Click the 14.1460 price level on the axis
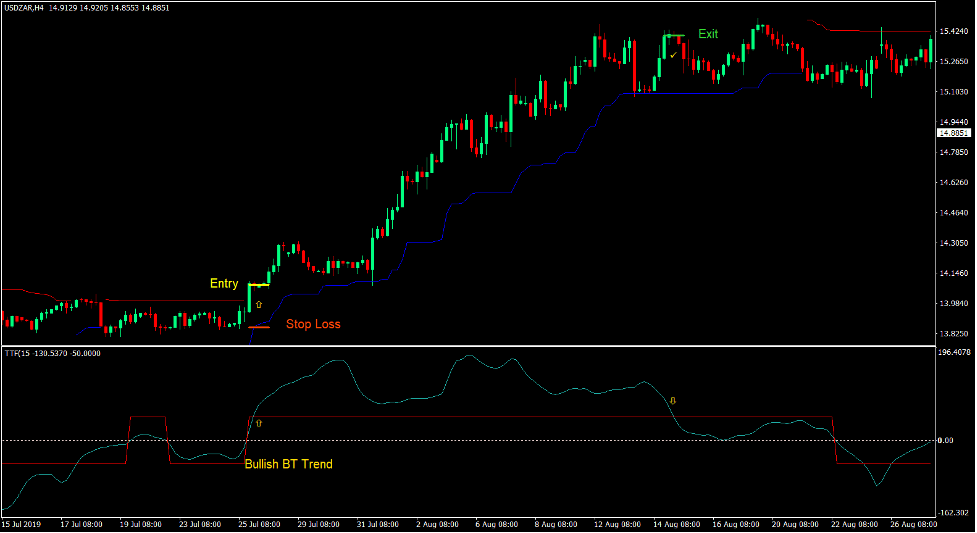 [953, 274]
